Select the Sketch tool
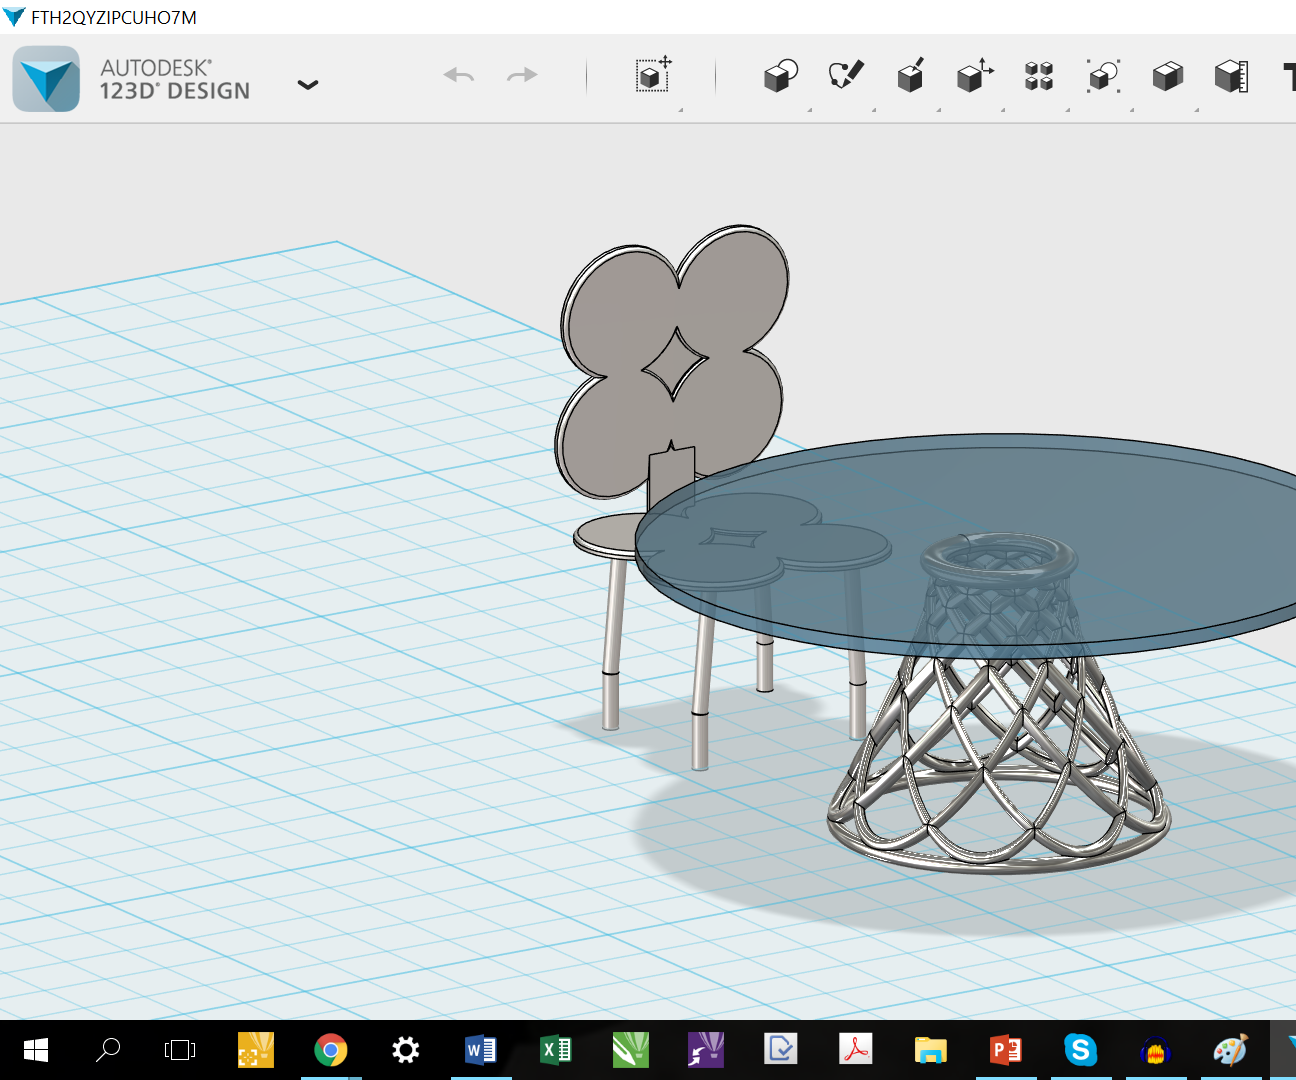 click(844, 76)
